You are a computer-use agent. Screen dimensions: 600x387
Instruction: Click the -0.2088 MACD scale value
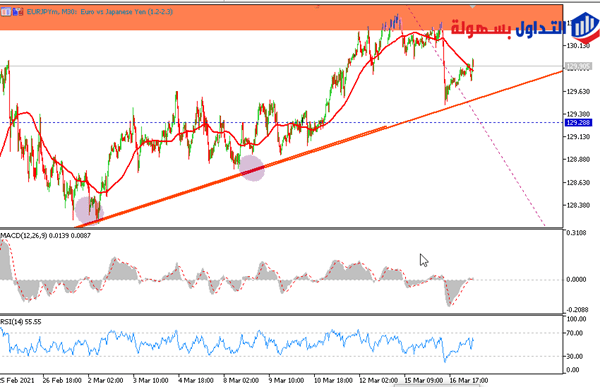[576, 309]
